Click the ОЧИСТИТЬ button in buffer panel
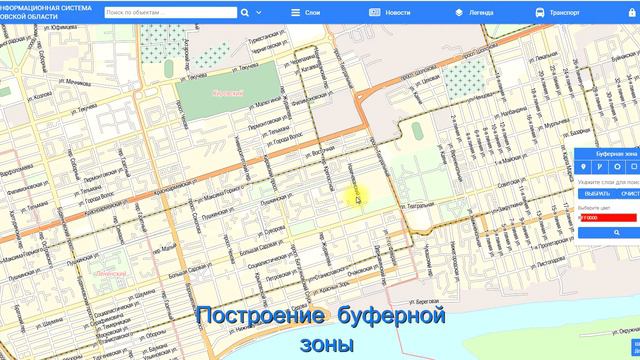 pos(629,194)
